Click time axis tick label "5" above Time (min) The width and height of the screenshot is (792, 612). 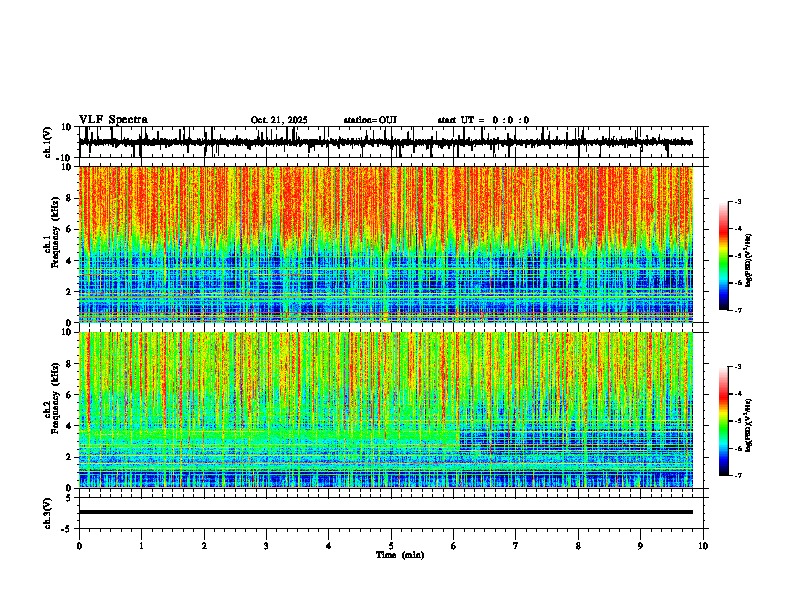391,546
